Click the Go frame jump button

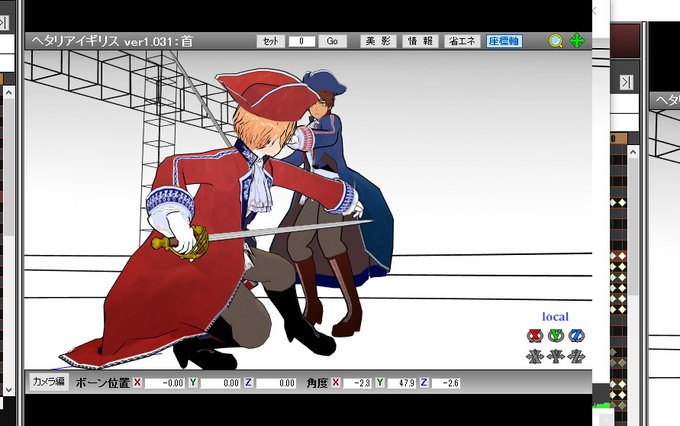pyautogui.click(x=332, y=41)
